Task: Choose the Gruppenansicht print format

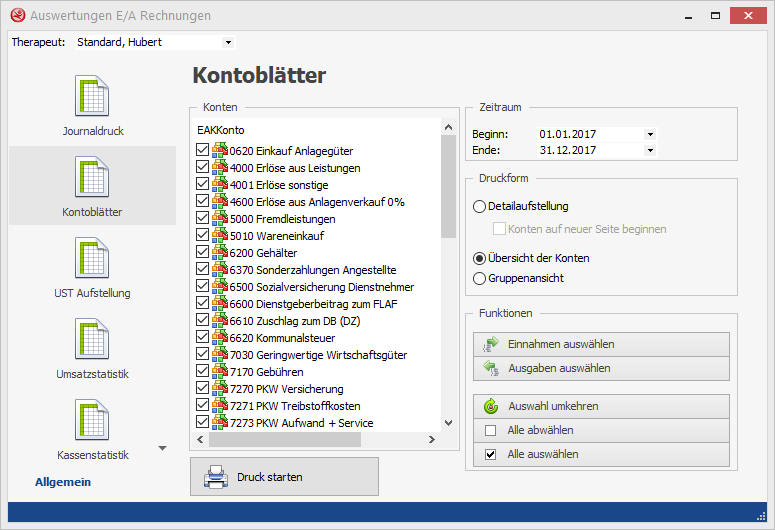Action: (480, 278)
